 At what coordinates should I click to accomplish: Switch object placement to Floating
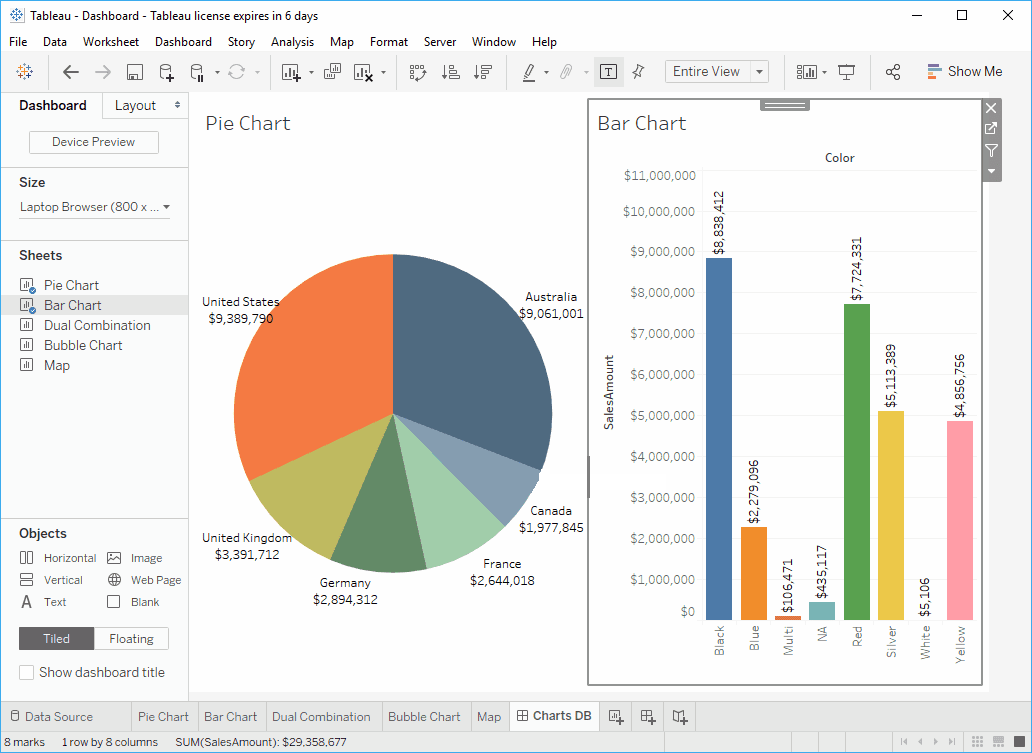tap(131, 639)
